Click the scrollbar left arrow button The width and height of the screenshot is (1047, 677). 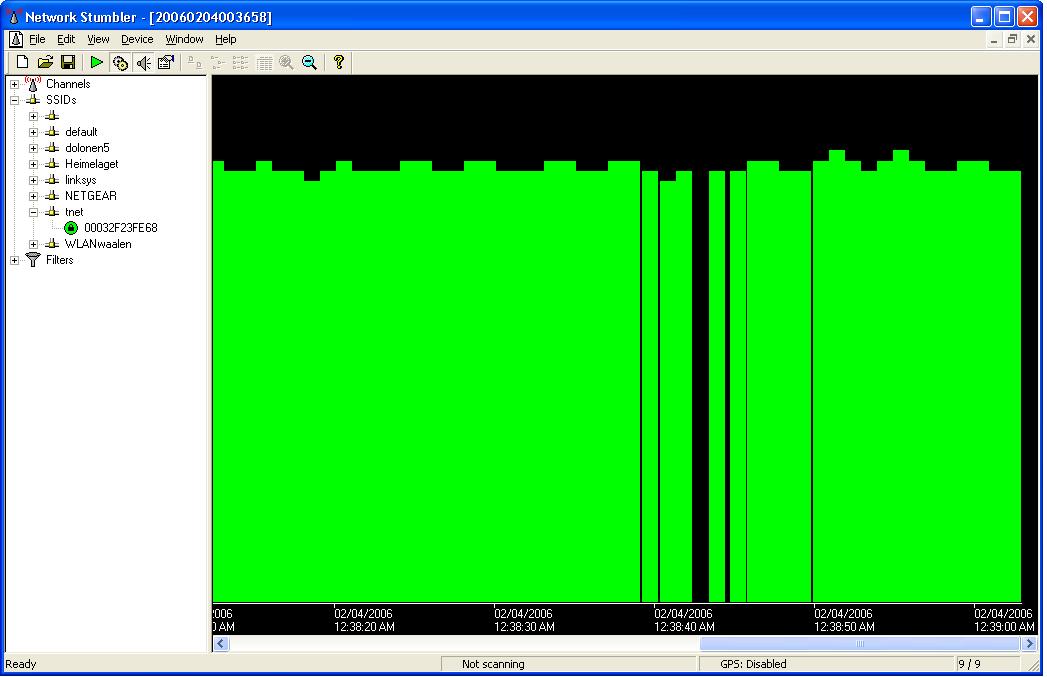tap(221, 644)
